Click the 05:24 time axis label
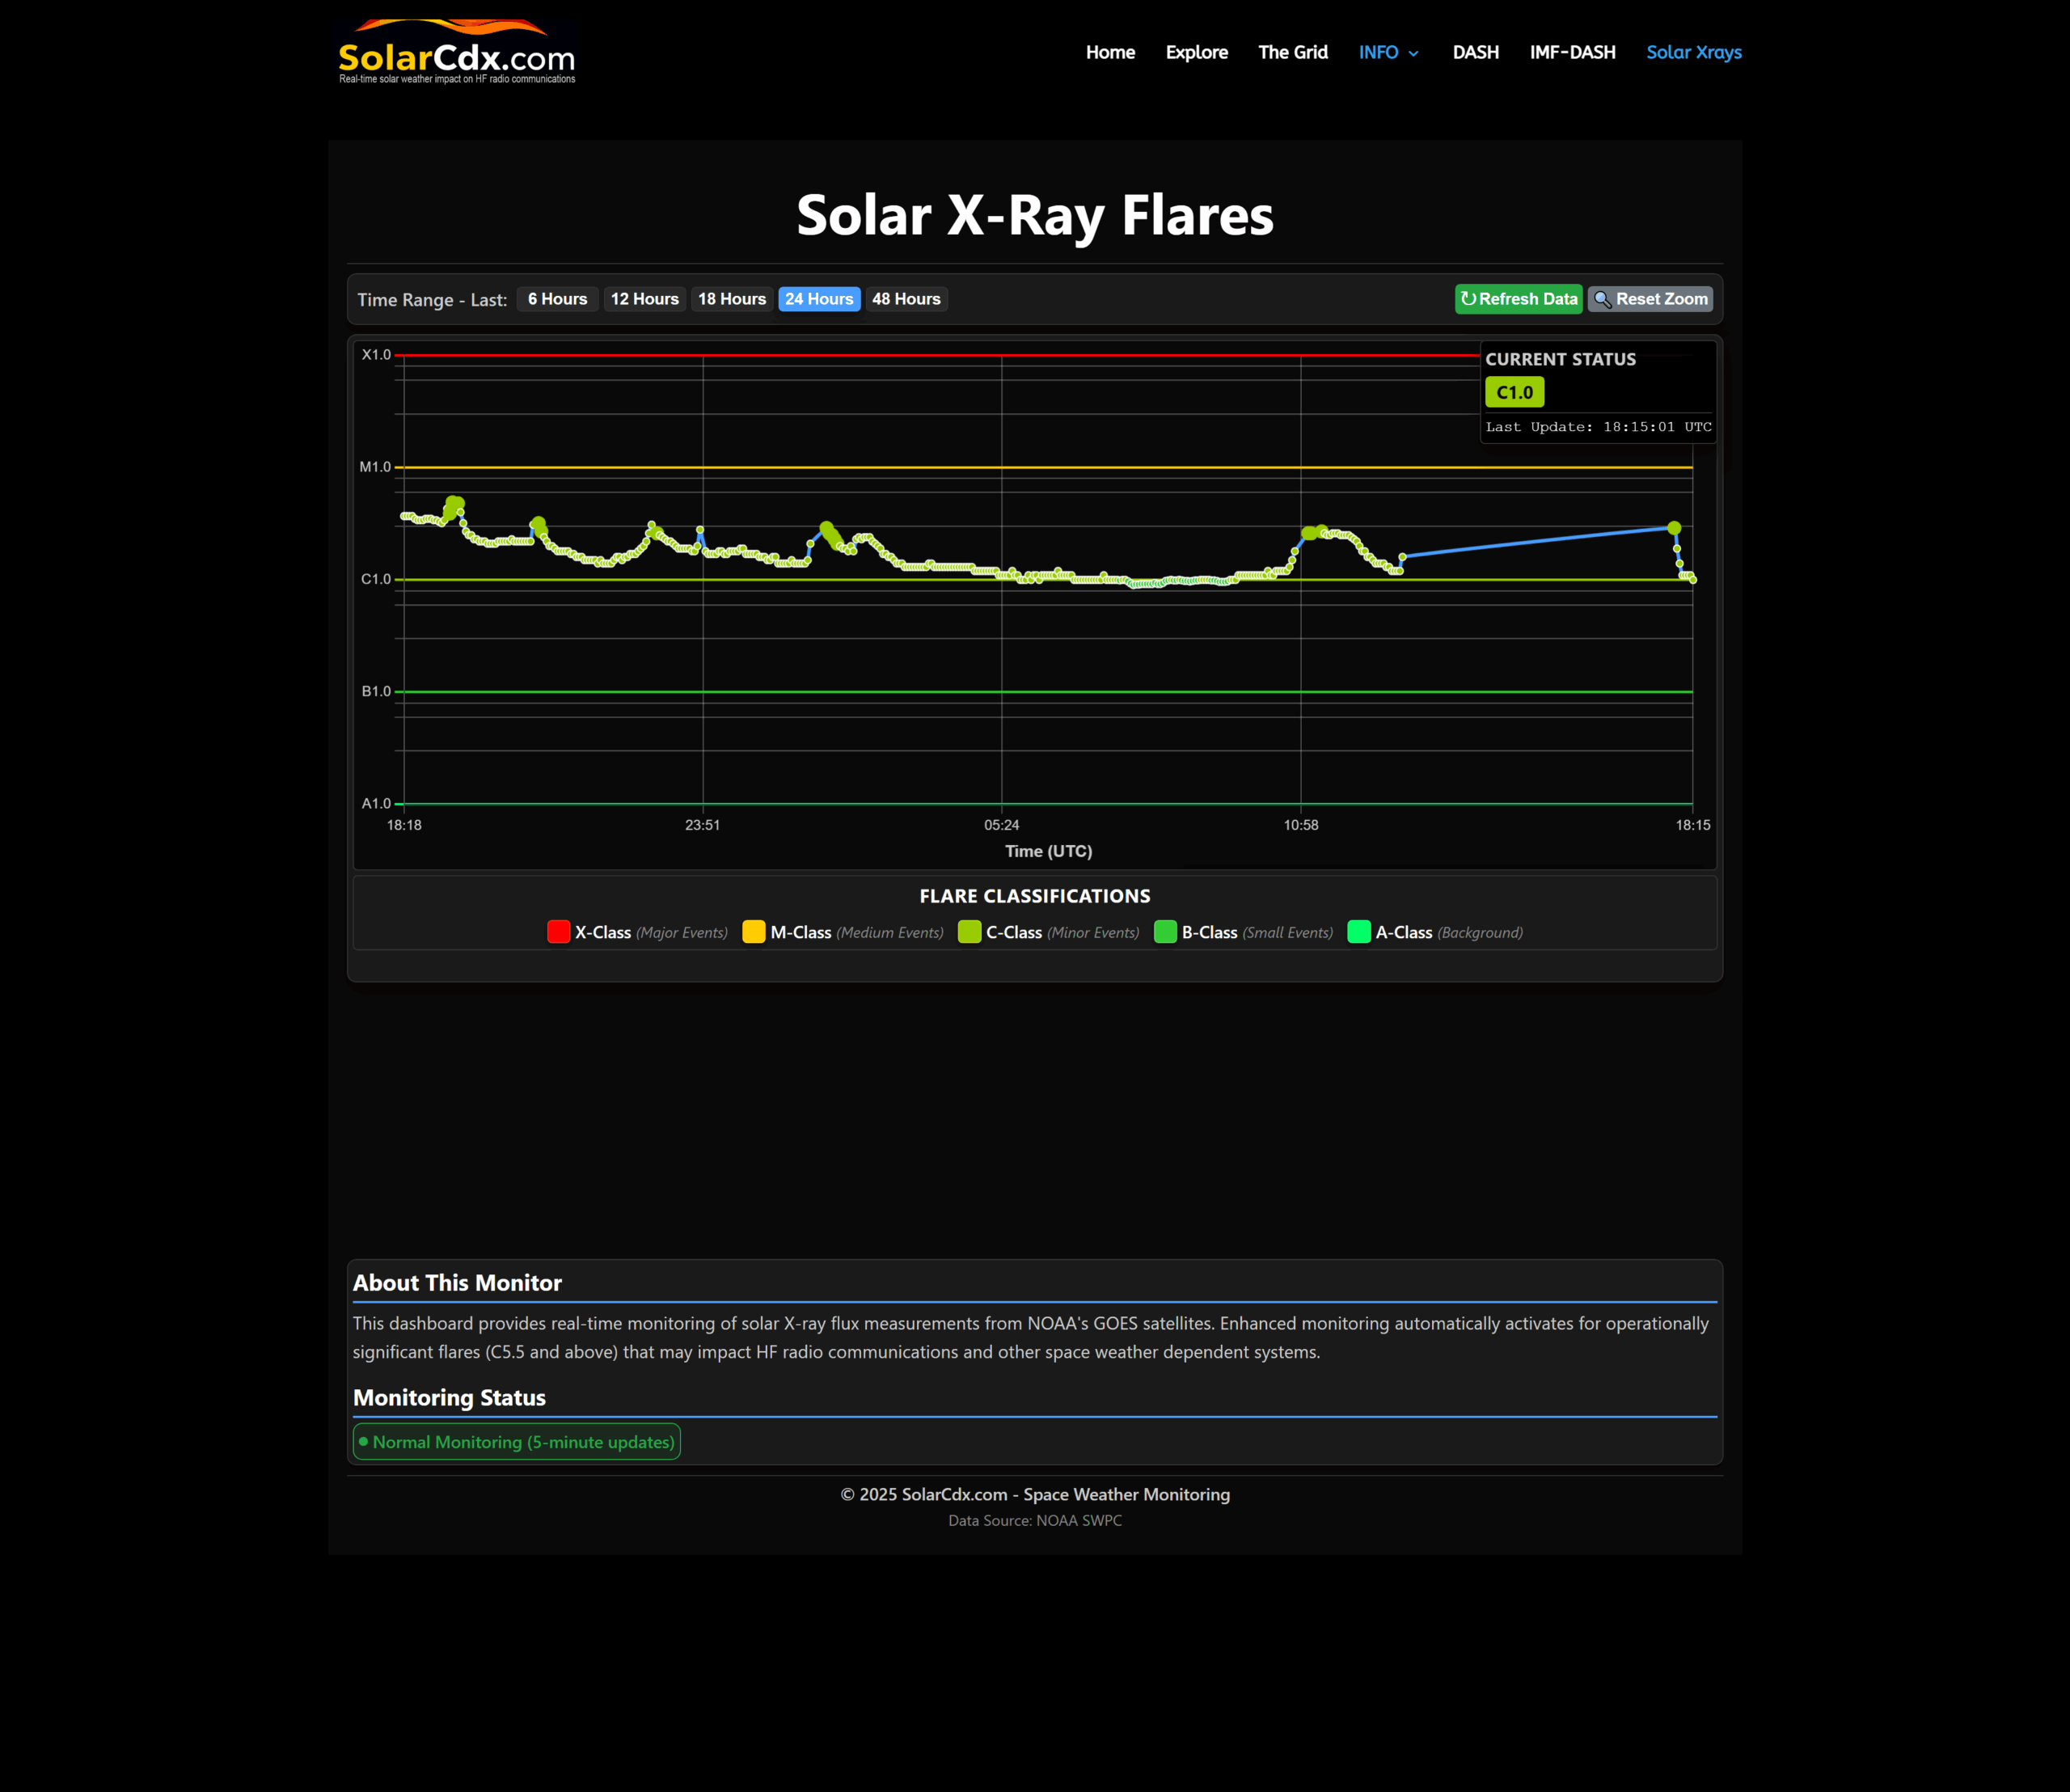The image size is (2070, 1792). coord(1001,825)
